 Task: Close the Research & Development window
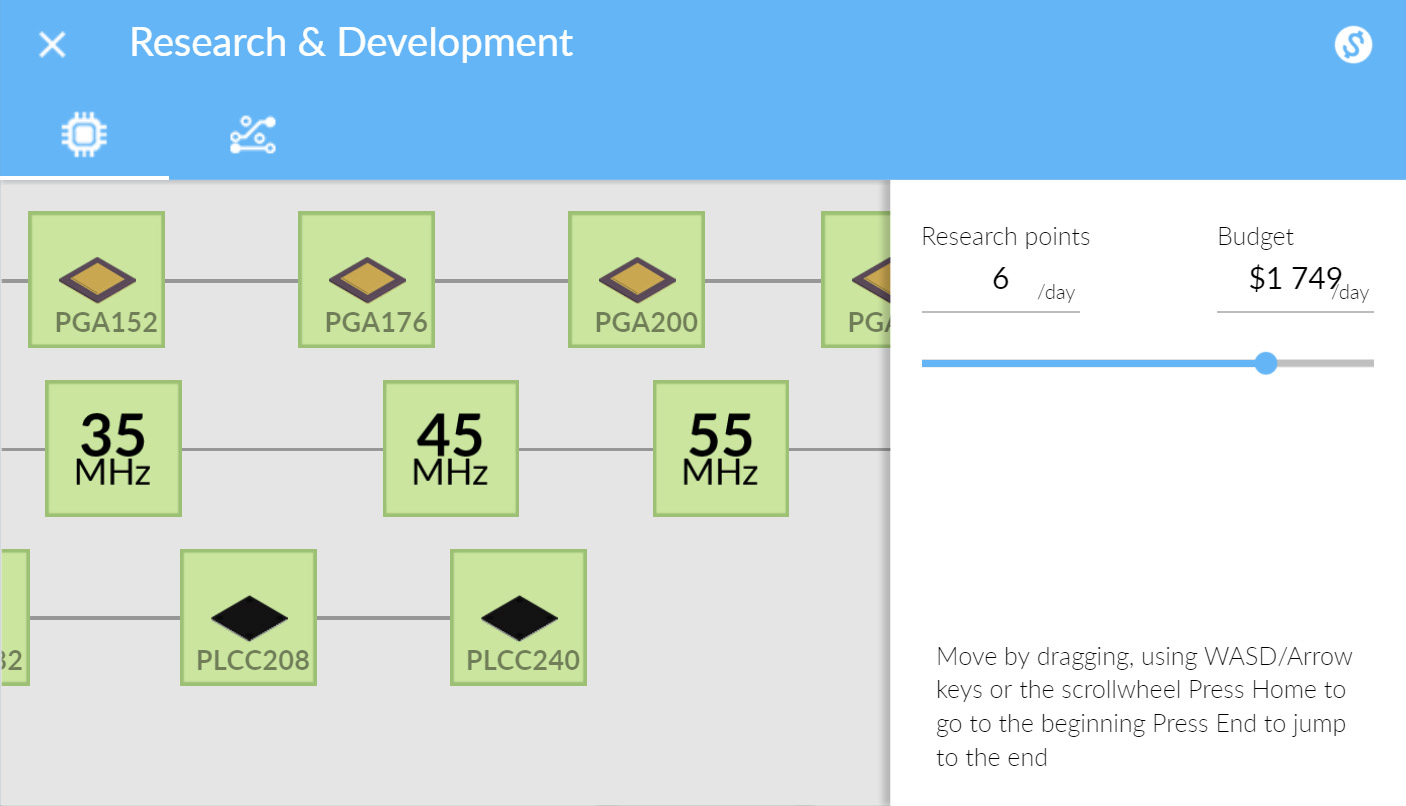[x=52, y=44]
